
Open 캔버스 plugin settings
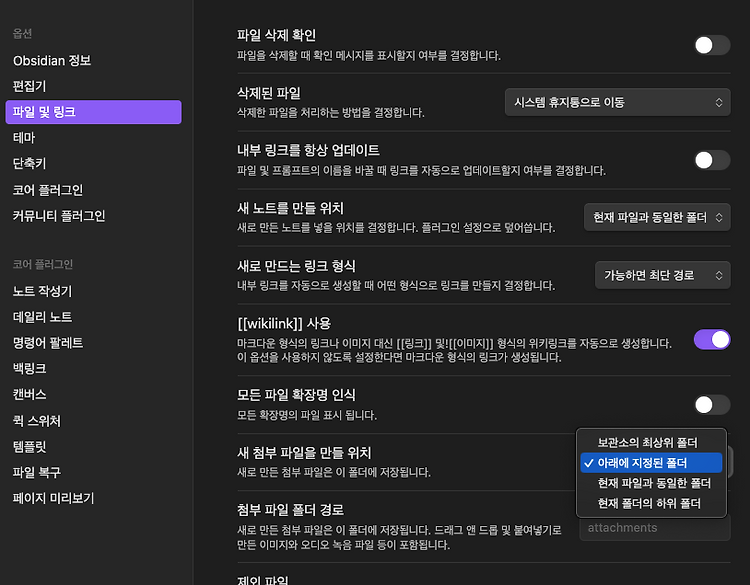point(29,394)
